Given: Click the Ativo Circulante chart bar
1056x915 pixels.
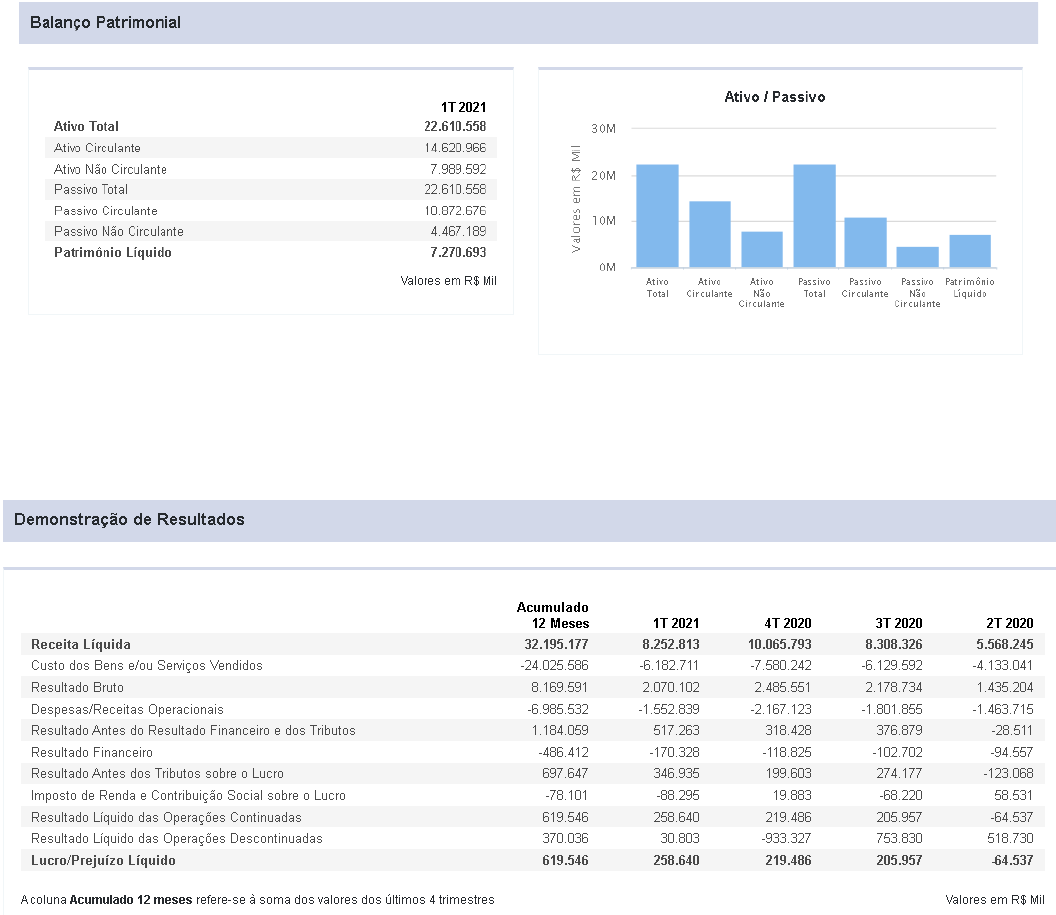Looking at the screenshot, I should point(709,235).
